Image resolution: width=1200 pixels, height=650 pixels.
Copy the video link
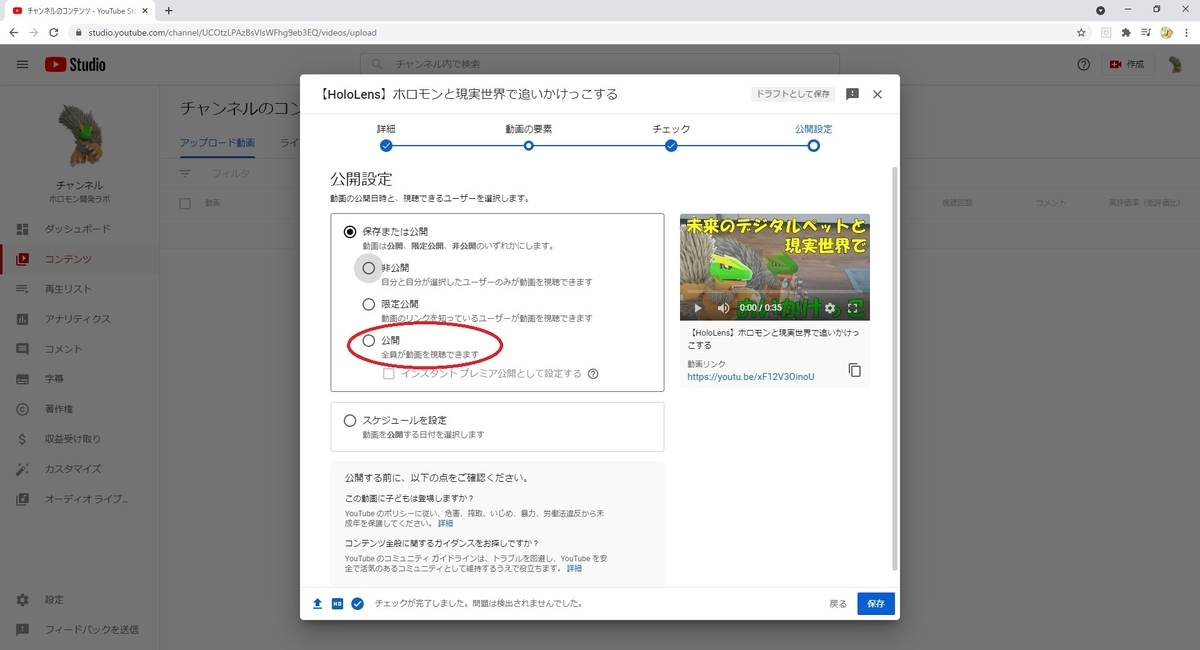coord(854,370)
